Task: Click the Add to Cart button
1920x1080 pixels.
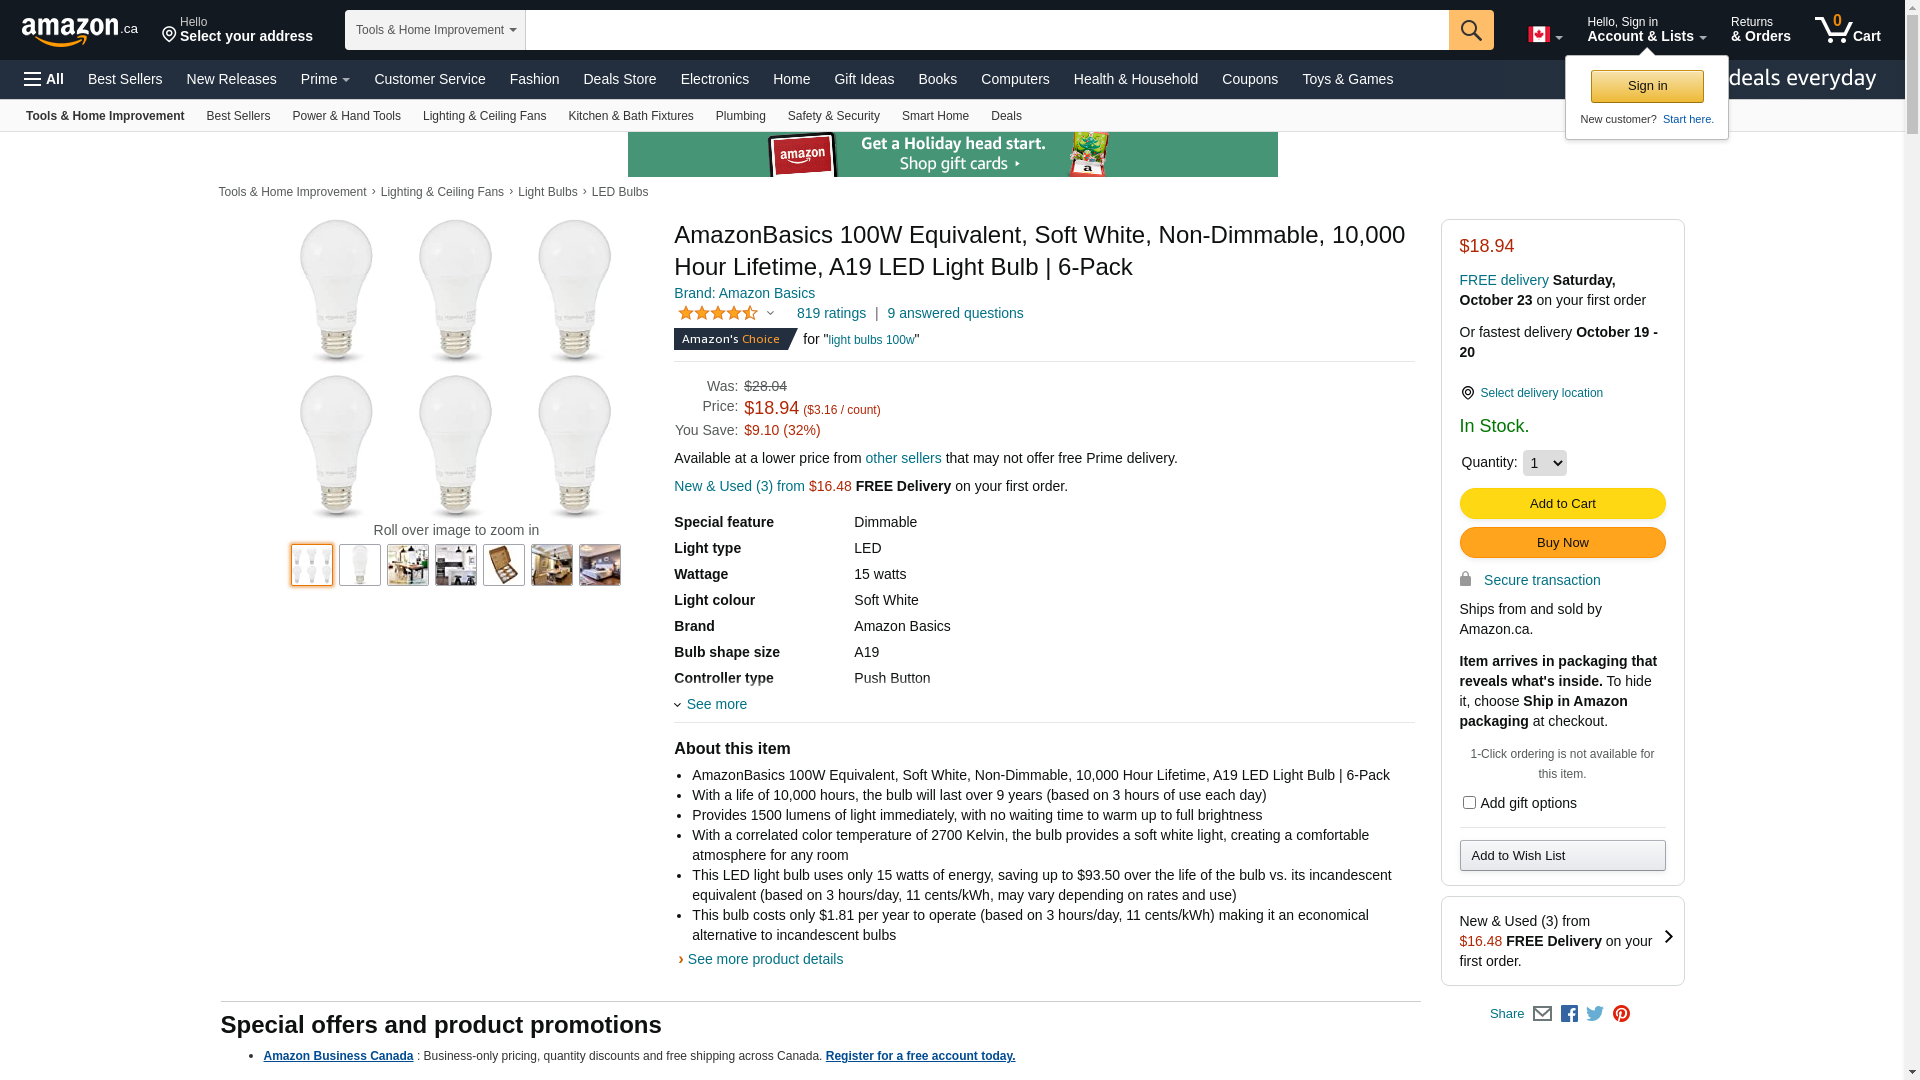Action: pos(1562,503)
